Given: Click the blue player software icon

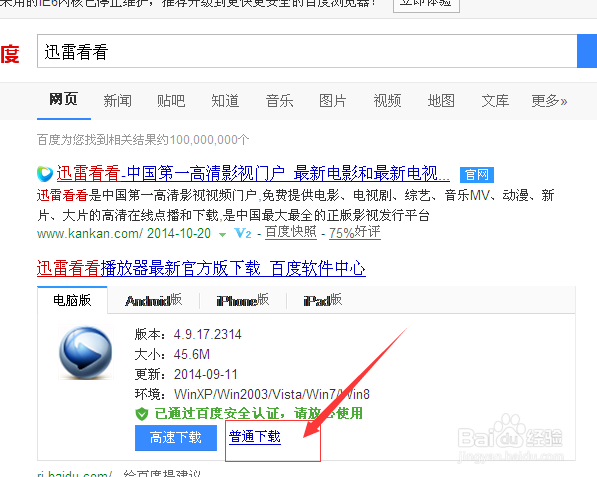Looking at the screenshot, I should click(86, 353).
